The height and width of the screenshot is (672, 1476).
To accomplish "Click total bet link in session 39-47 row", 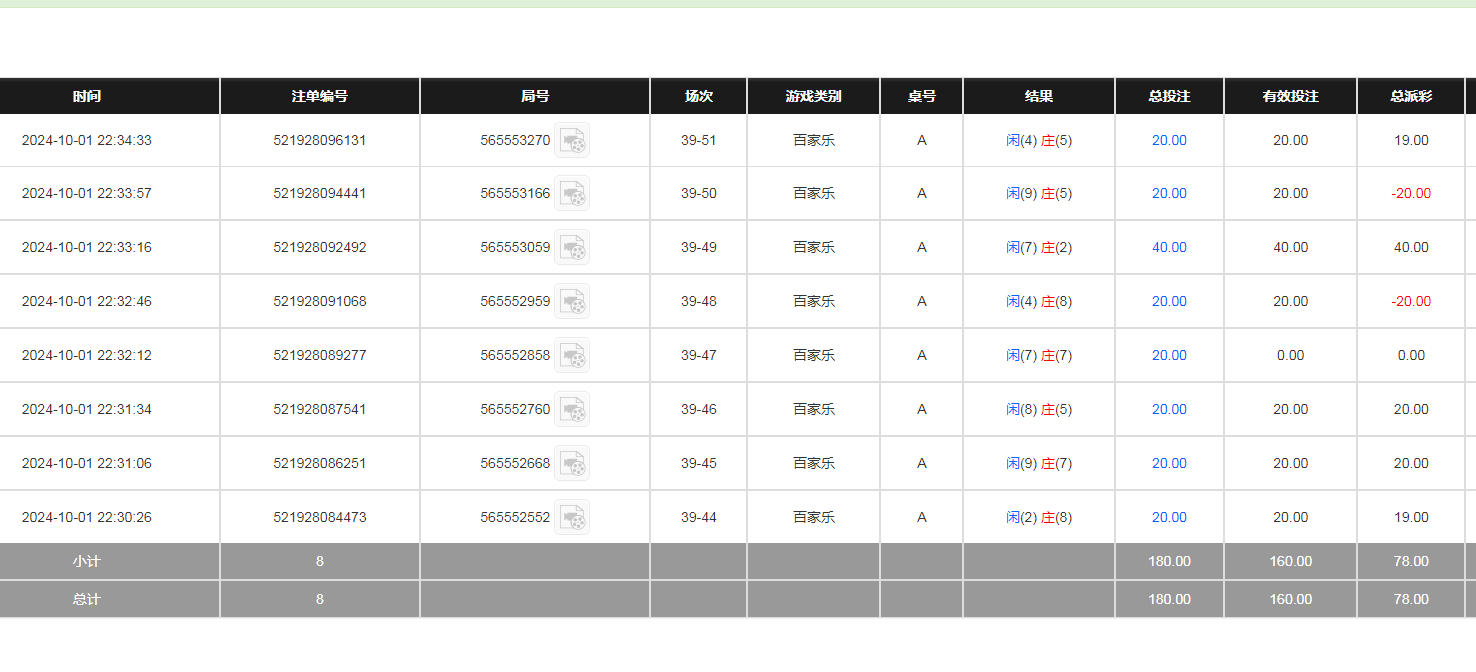I will pyautogui.click(x=1169, y=356).
